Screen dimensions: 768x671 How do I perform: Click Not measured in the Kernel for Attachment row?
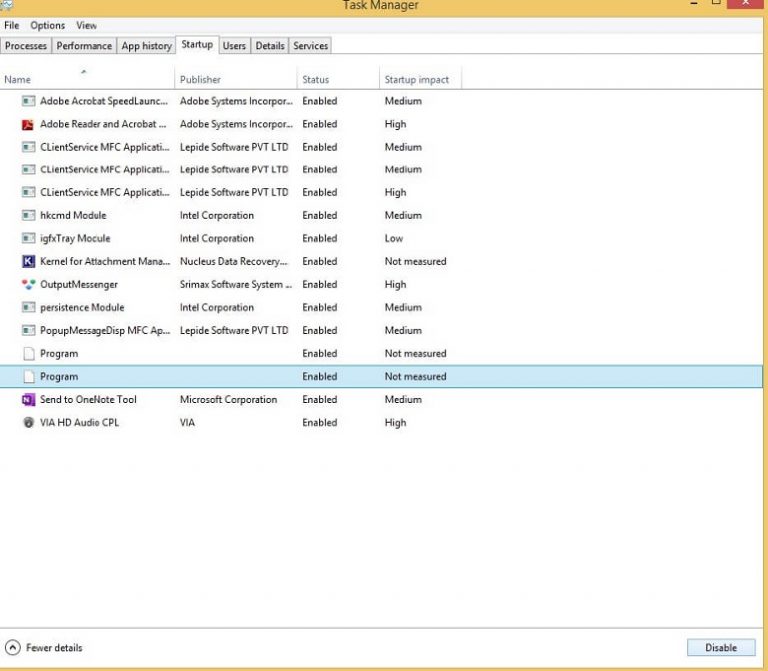pos(415,262)
